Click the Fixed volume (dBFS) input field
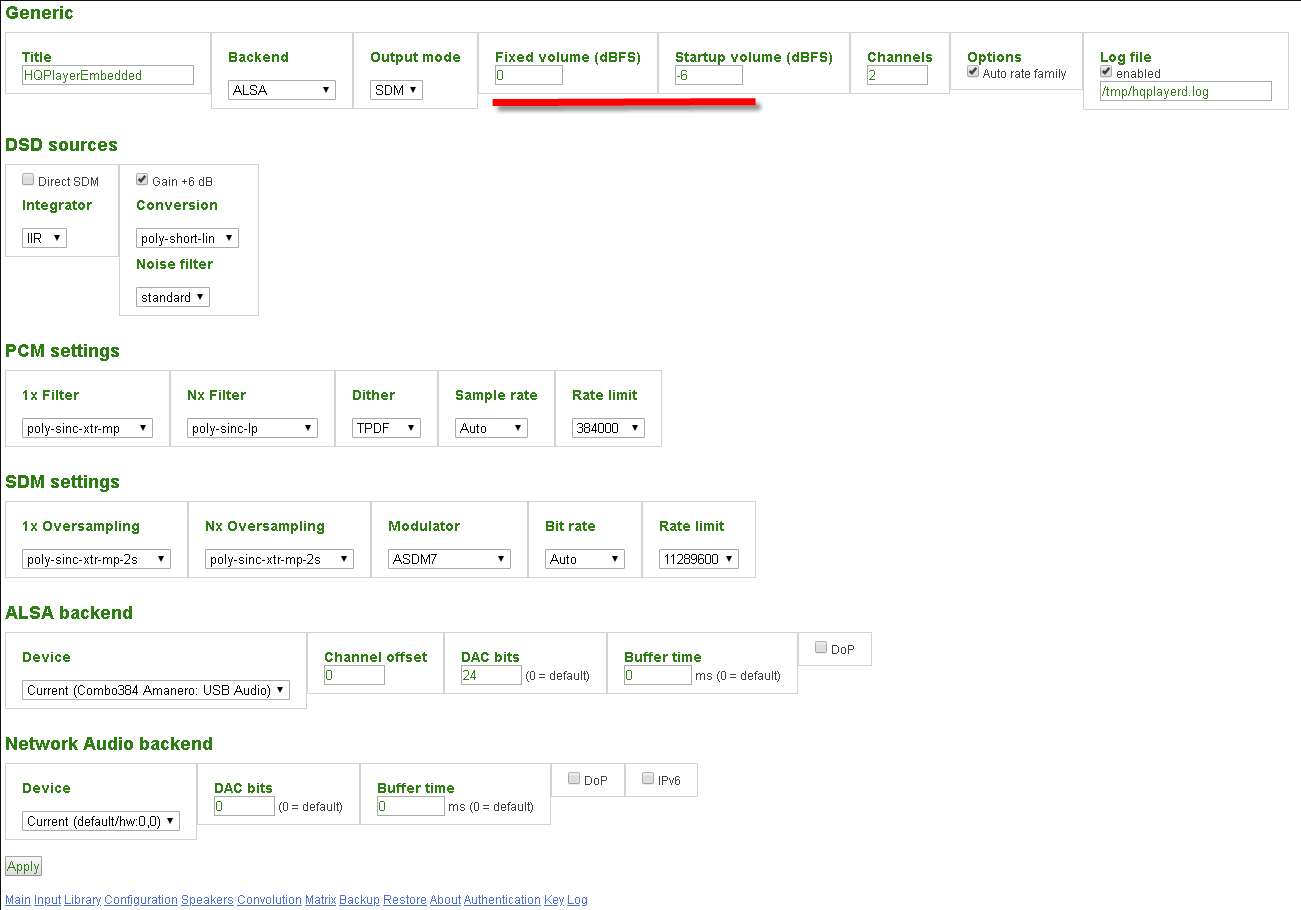1301x910 pixels. pos(529,75)
